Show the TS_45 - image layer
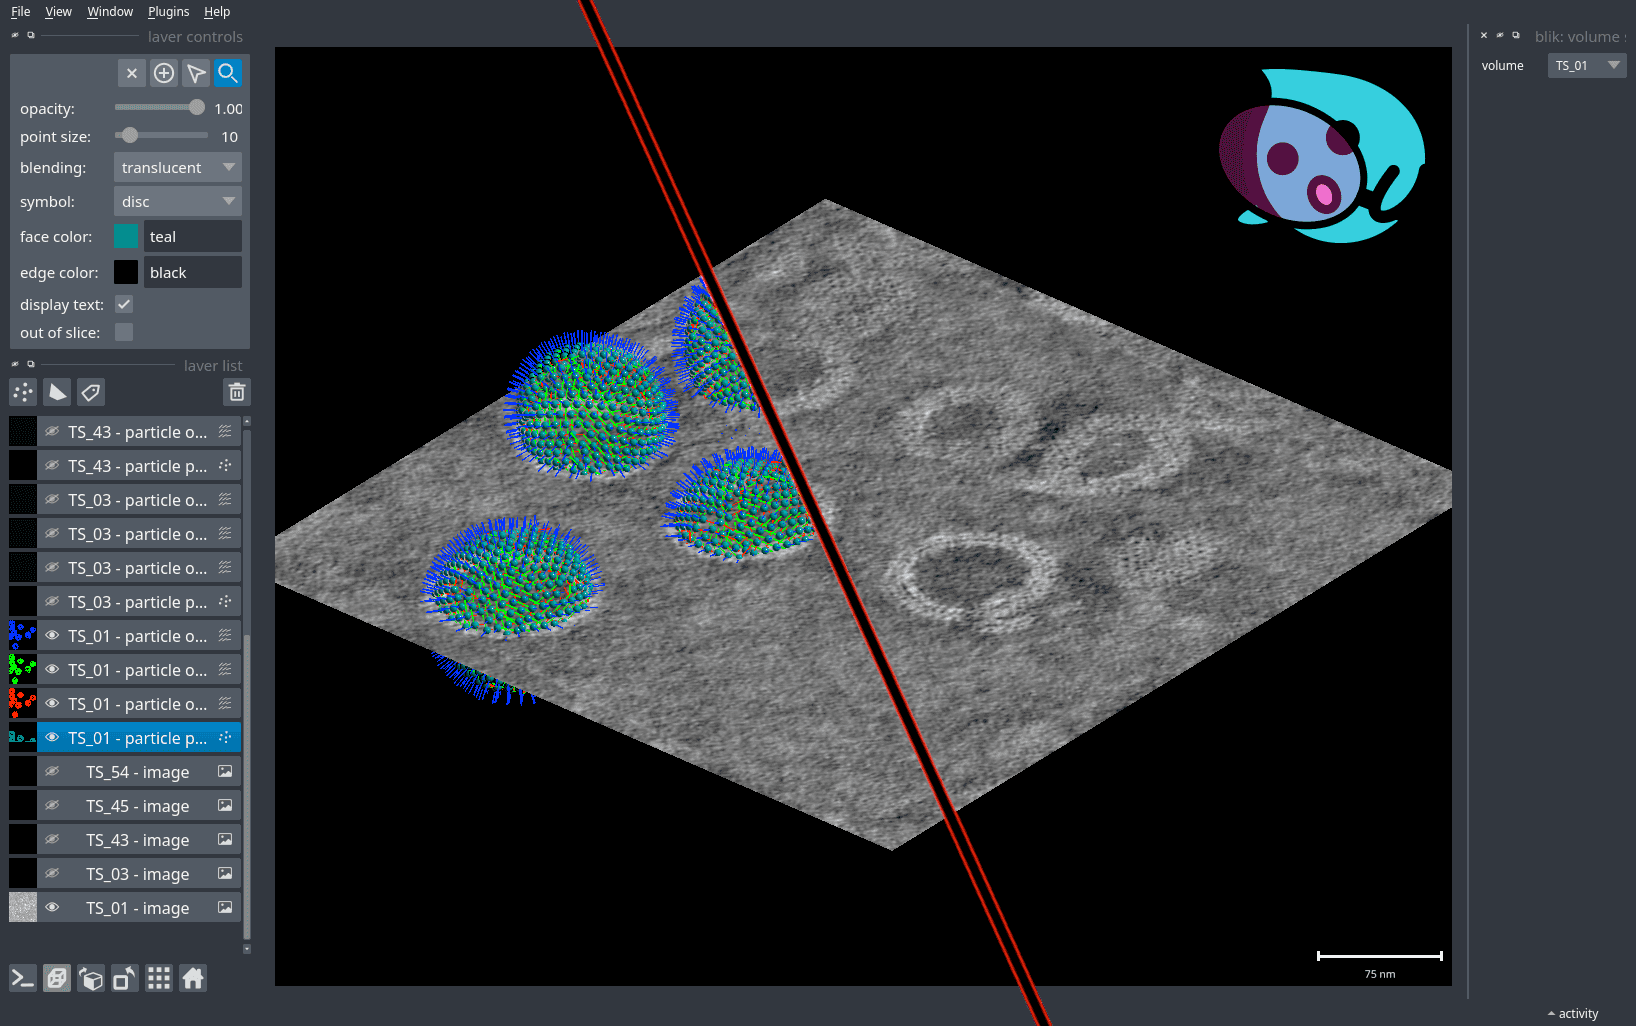Image resolution: width=1636 pixels, height=1026 pixels. point(52,806)
